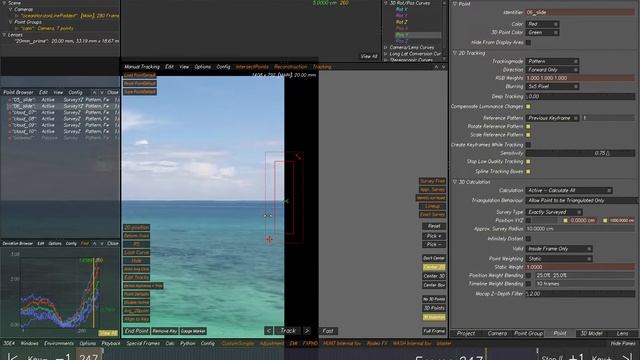Click the Full Frame button
The image size is (640, 360).
(x=433, y=331)
